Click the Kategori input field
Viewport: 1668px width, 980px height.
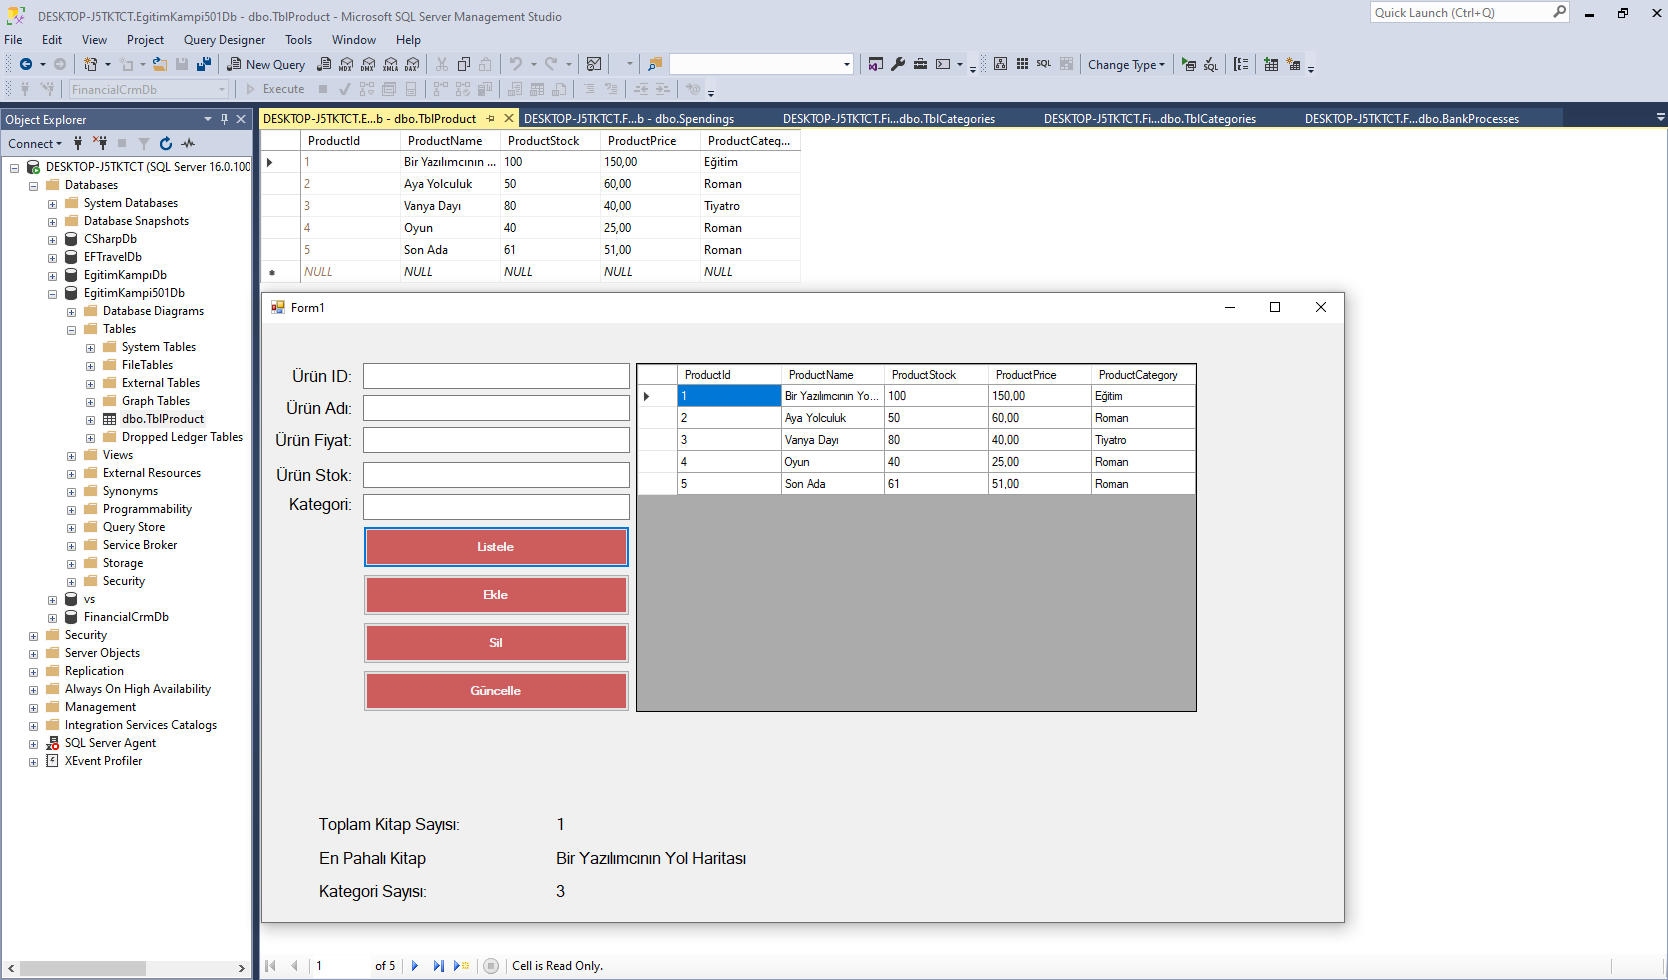[496, 507]
